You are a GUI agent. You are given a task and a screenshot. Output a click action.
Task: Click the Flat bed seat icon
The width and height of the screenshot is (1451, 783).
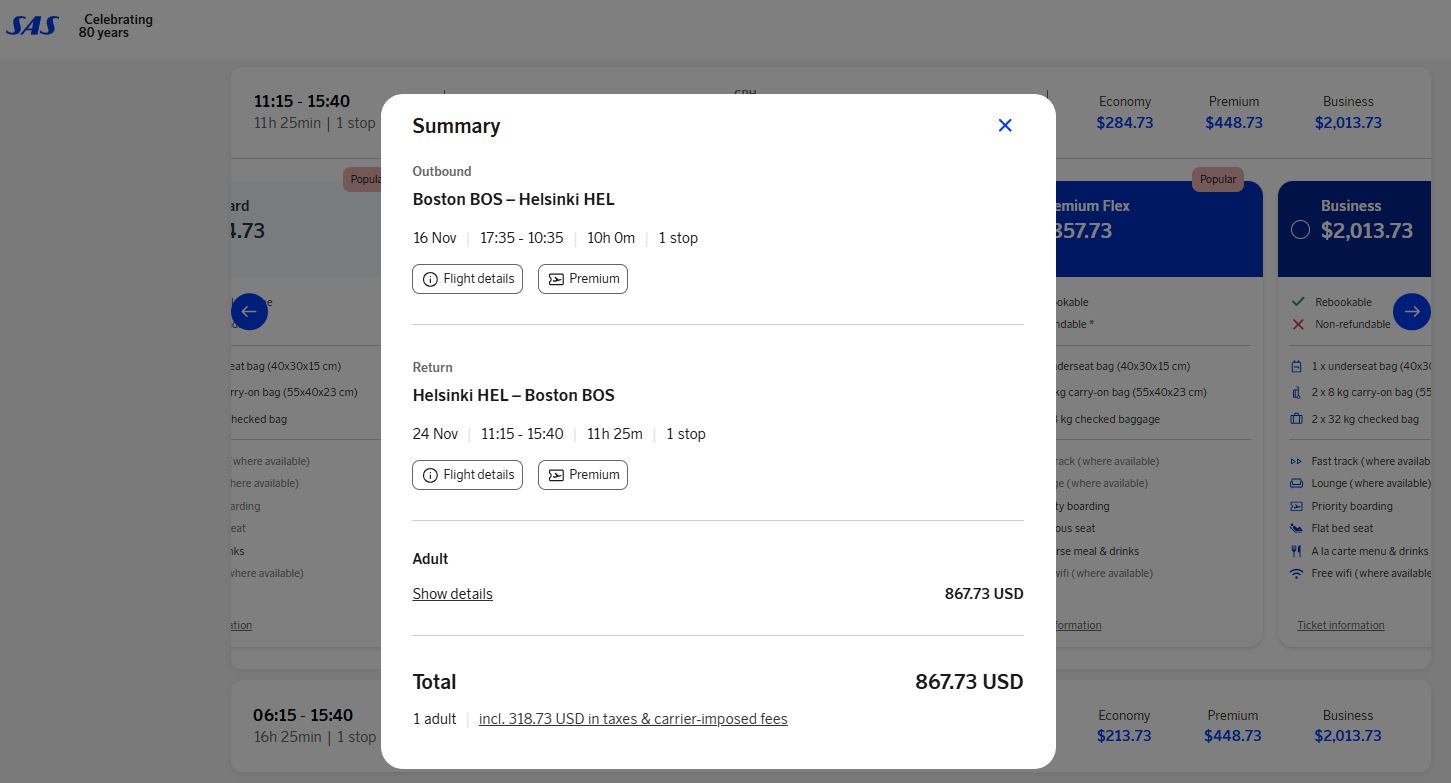pyautogui.click(x=1297, y=528)
